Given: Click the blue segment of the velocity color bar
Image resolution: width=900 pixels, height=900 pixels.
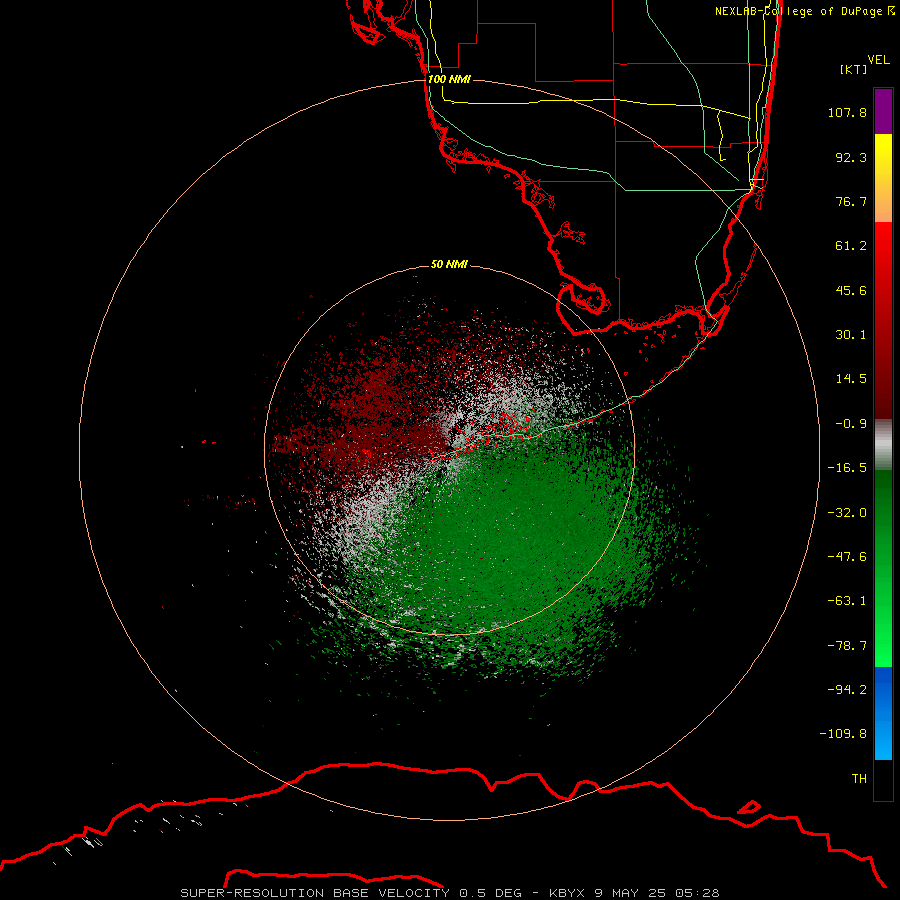Looking at the screenshot, I should [x=883, y=713].
